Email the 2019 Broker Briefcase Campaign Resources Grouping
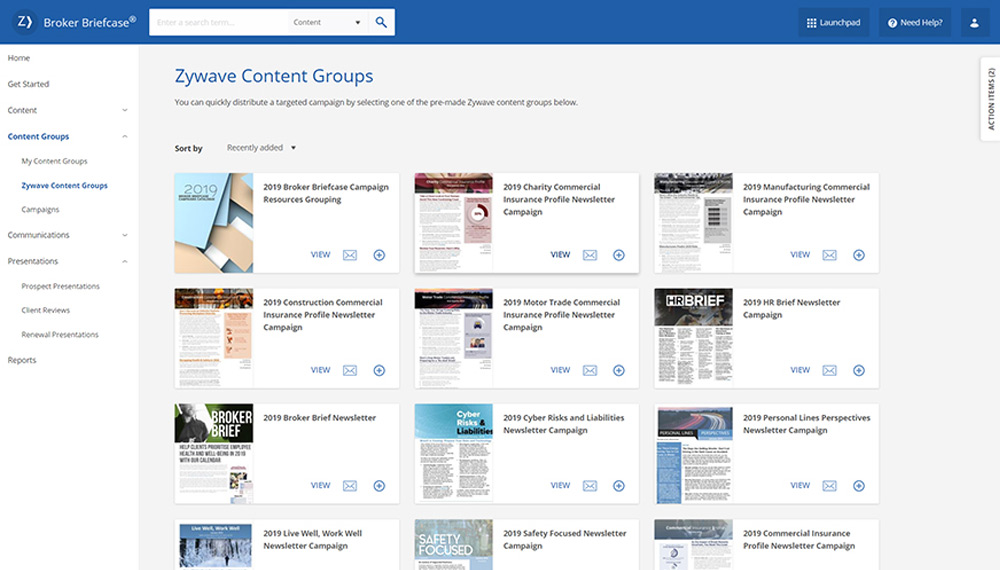The height and width of the screenshot is (570, 1000). click(350, 255)
